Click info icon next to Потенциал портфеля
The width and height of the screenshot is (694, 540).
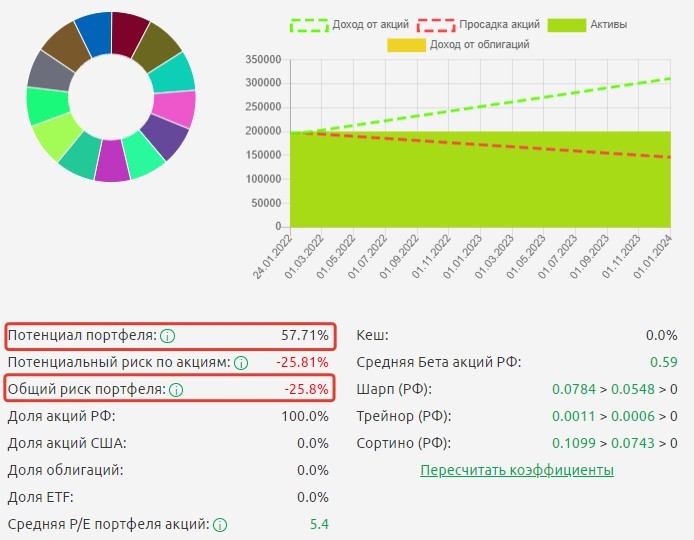[168, 336]
